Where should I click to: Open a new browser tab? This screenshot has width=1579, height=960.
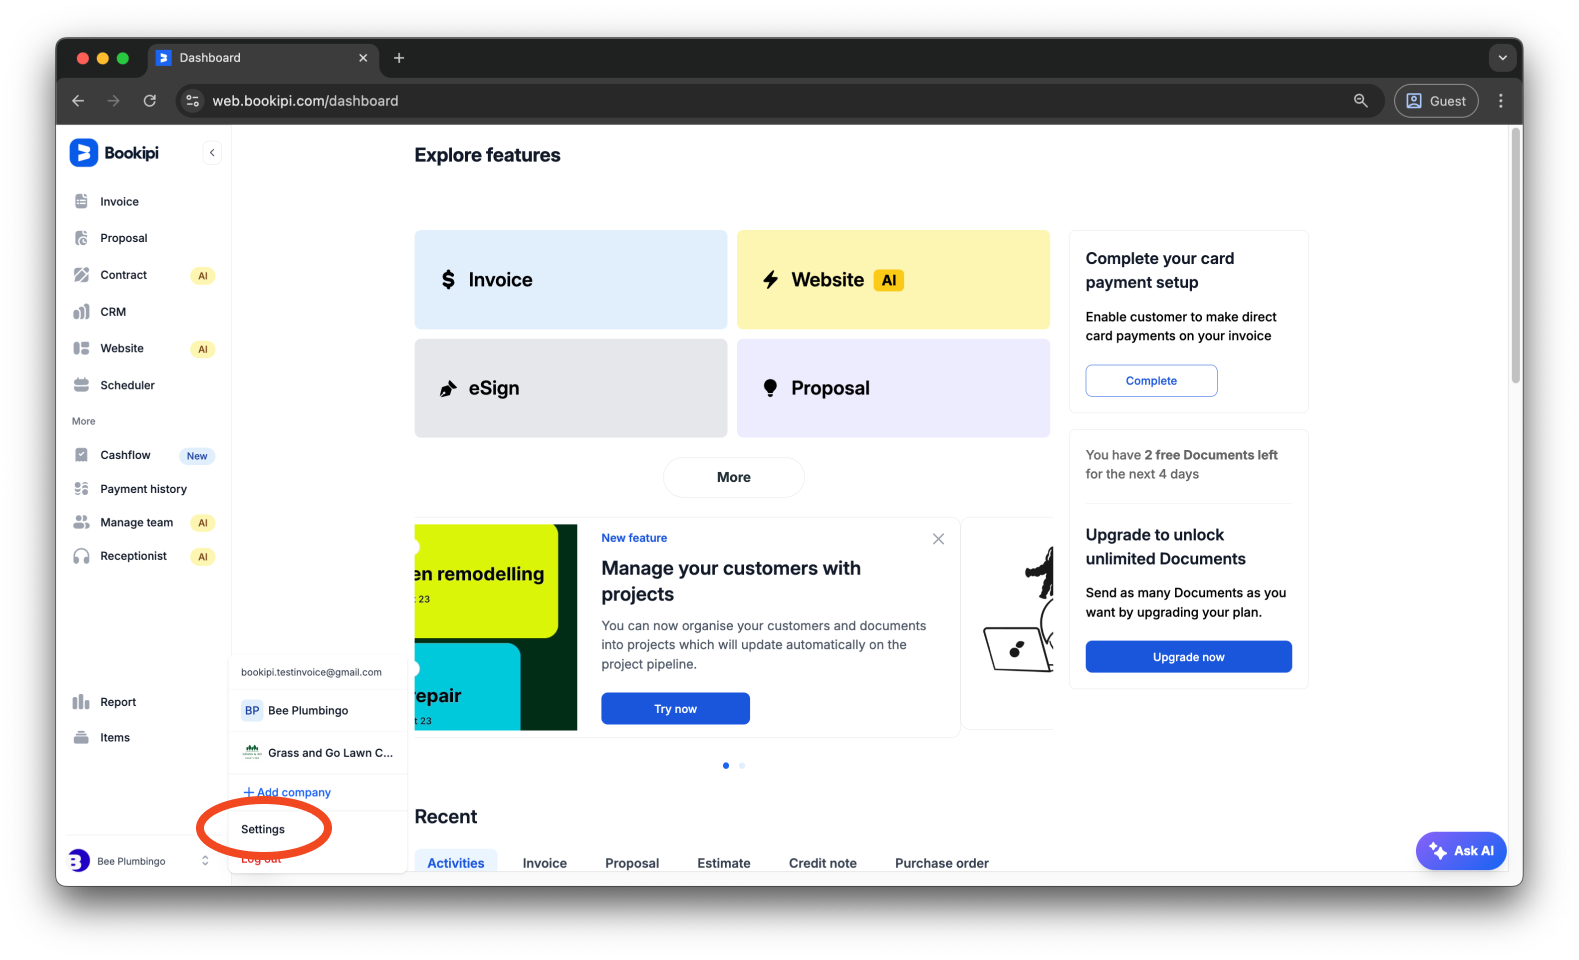(x=399, y=58)
